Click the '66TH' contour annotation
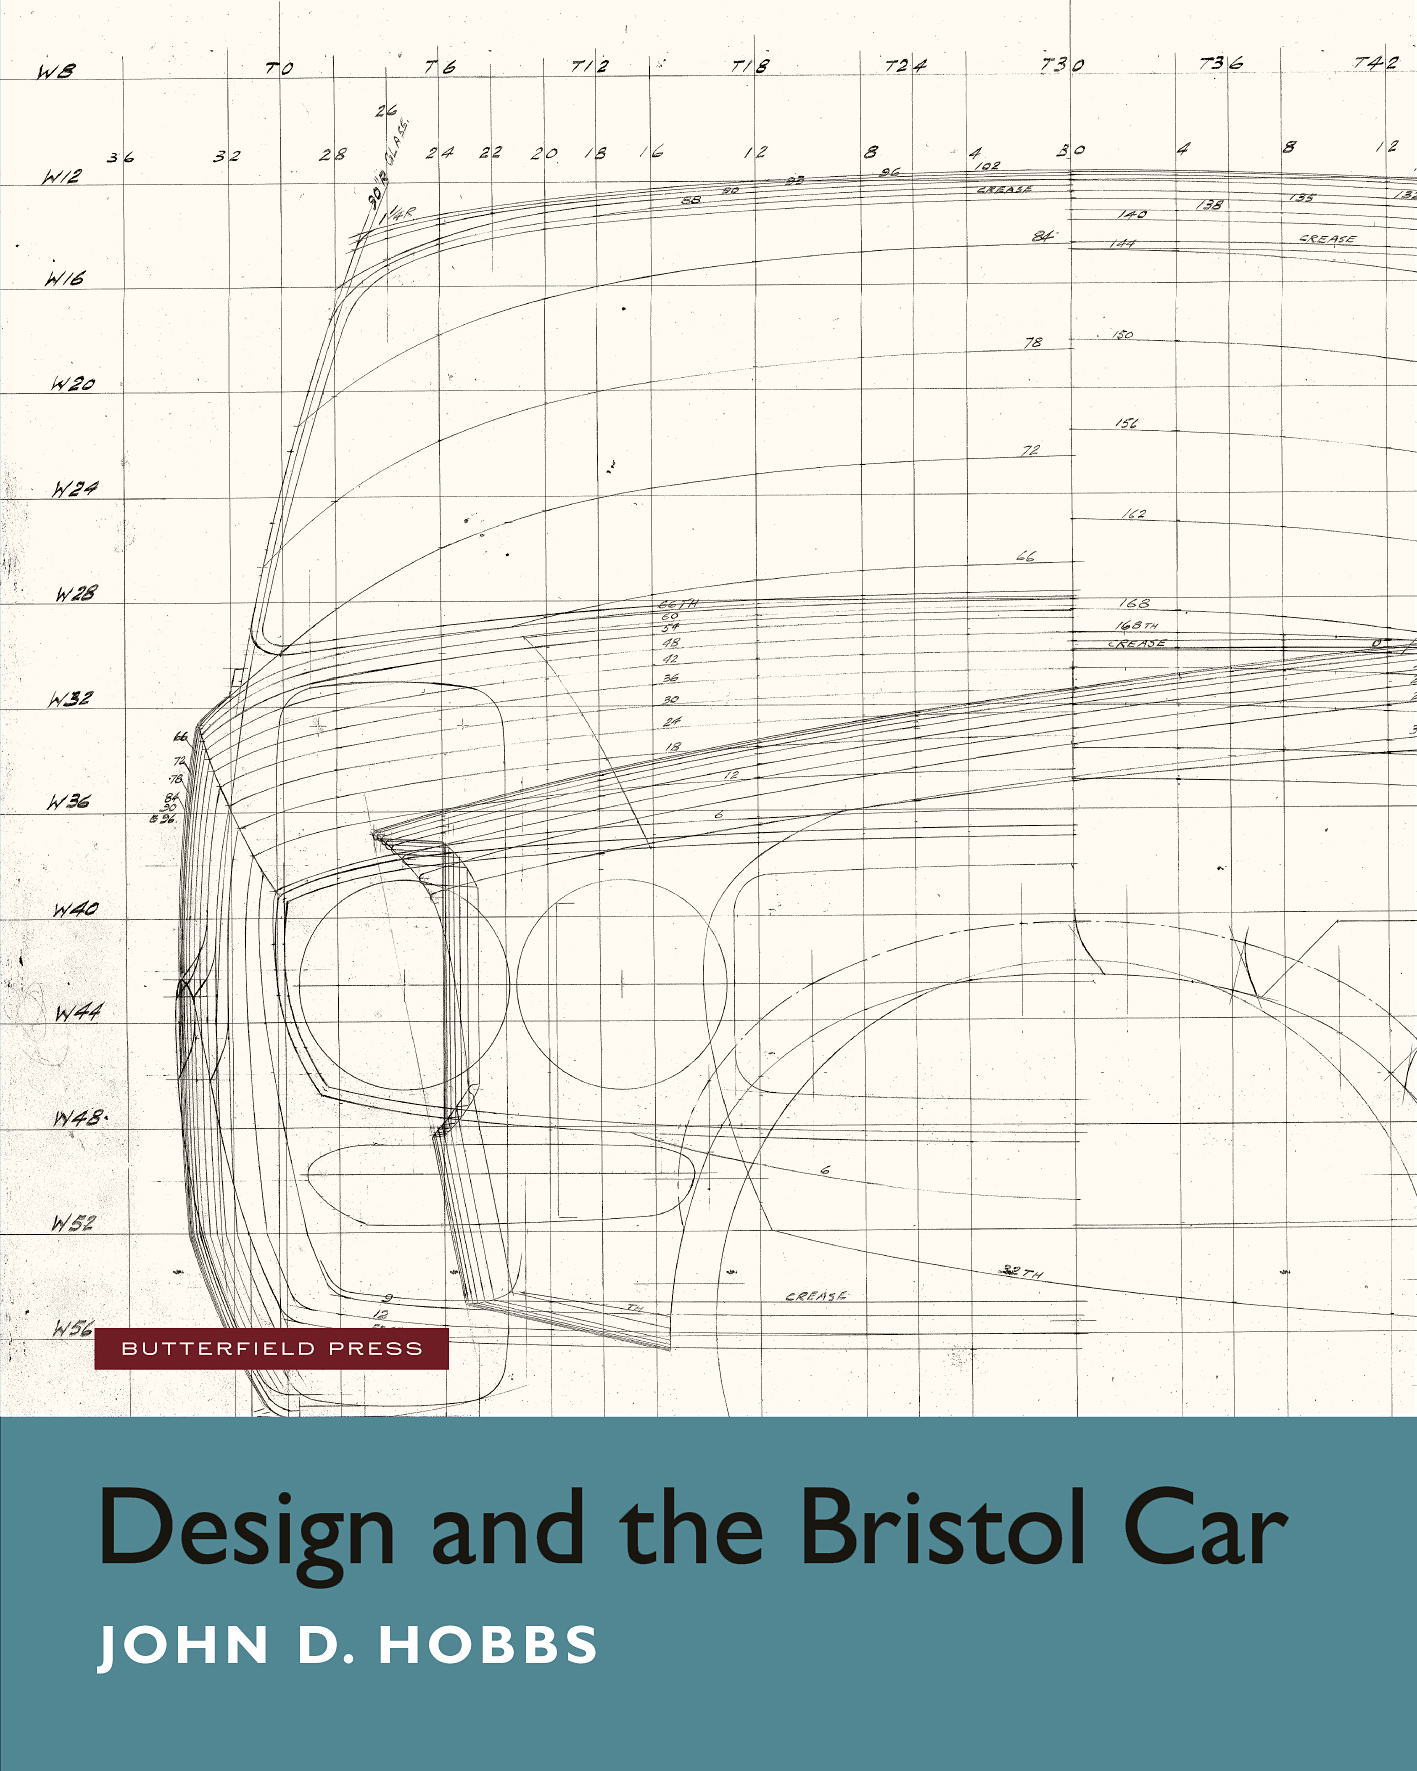Screen dimensions: 1417x1771 pyautogui.click(x=679, y=604)
